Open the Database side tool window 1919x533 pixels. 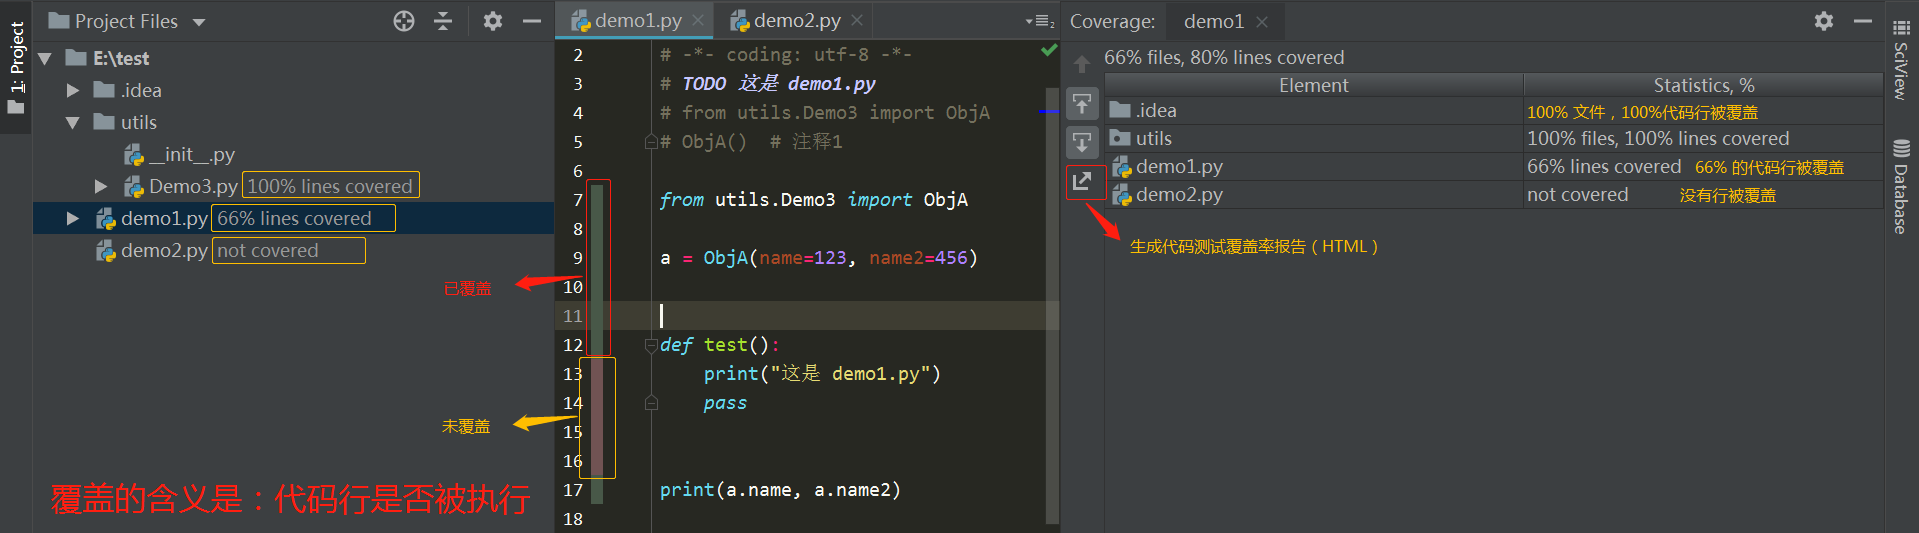pos(1901,187)
